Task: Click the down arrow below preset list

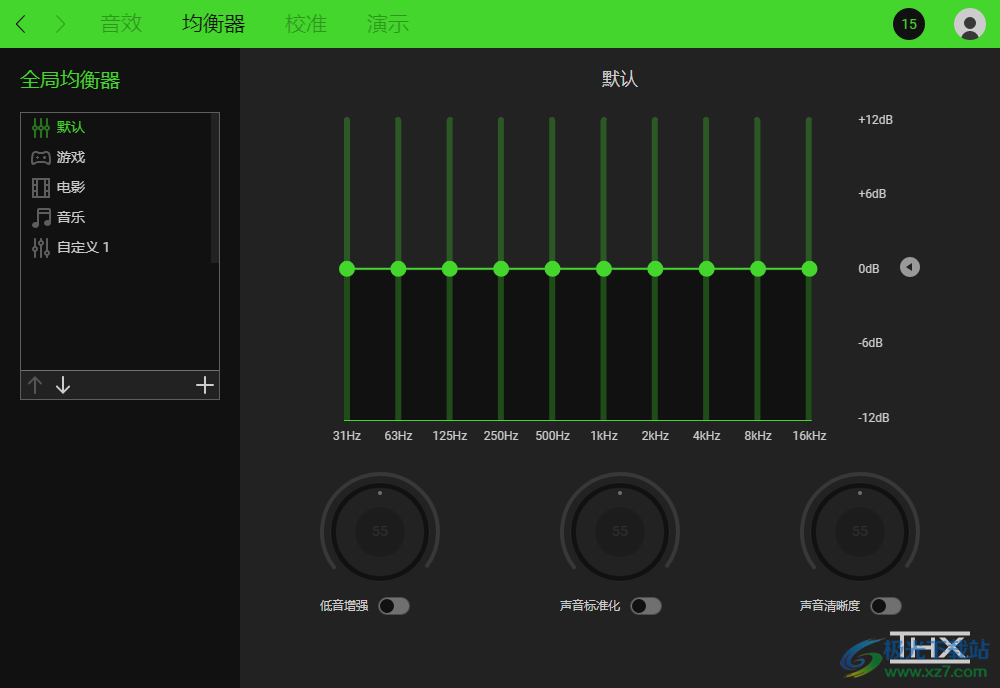Action: (62, 384)
